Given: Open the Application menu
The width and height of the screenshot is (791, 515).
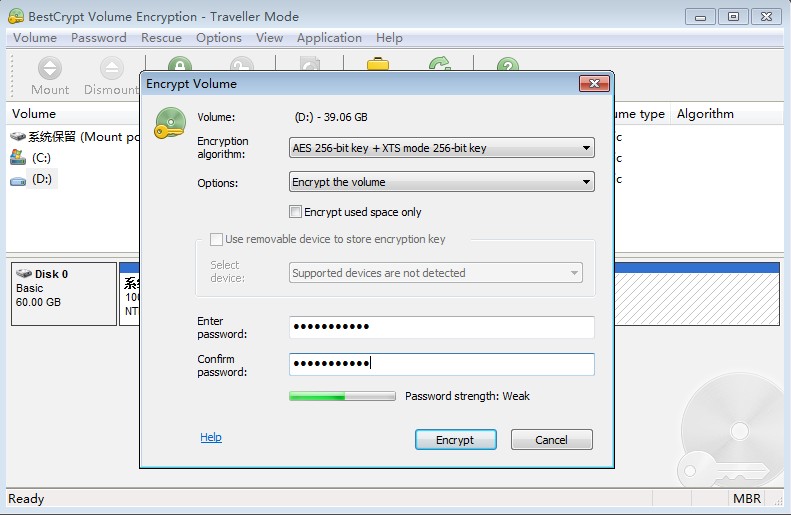Looking at the screenshot, I should pos(329,38).
